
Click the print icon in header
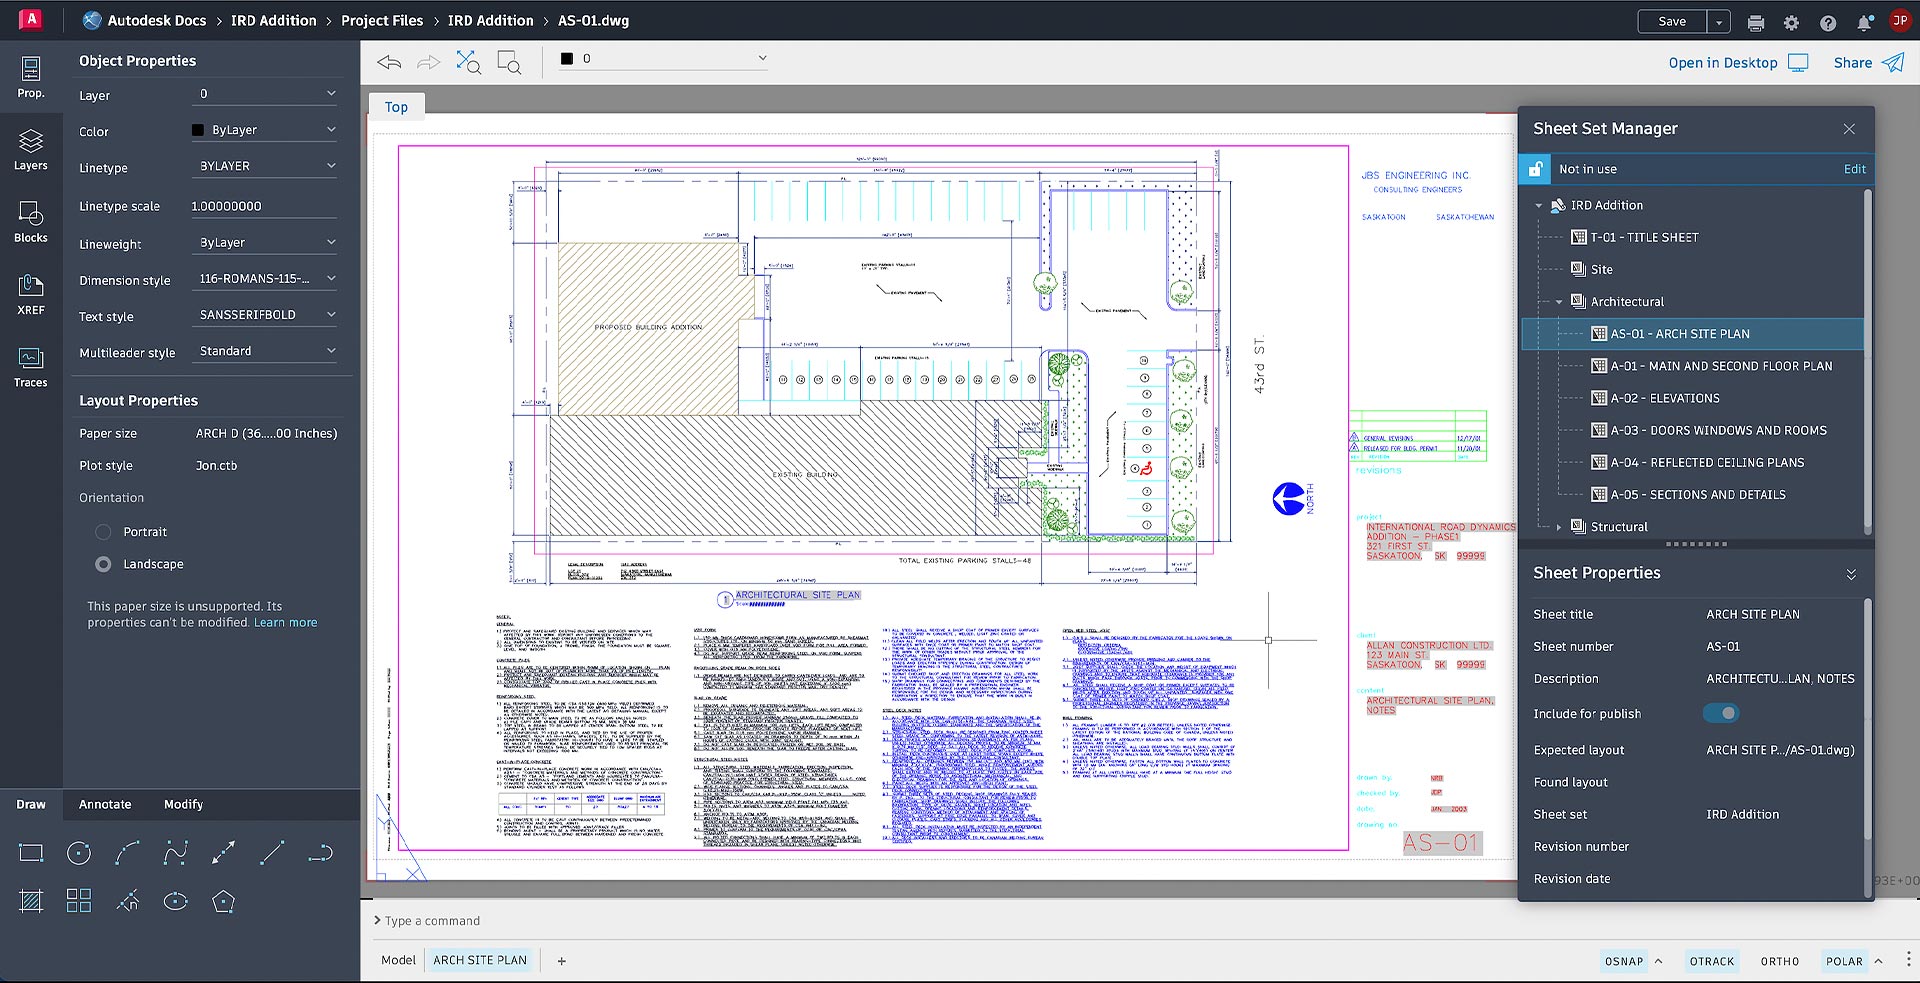coord(1755,22)
